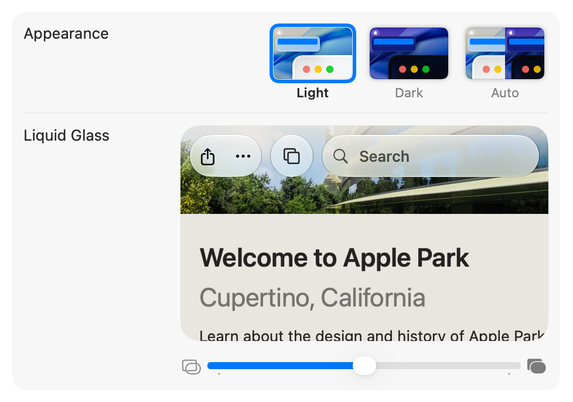Click the Dark label under thumbnail
The width and height of the screenshot is (573, 402).
(x=409, y=93)
